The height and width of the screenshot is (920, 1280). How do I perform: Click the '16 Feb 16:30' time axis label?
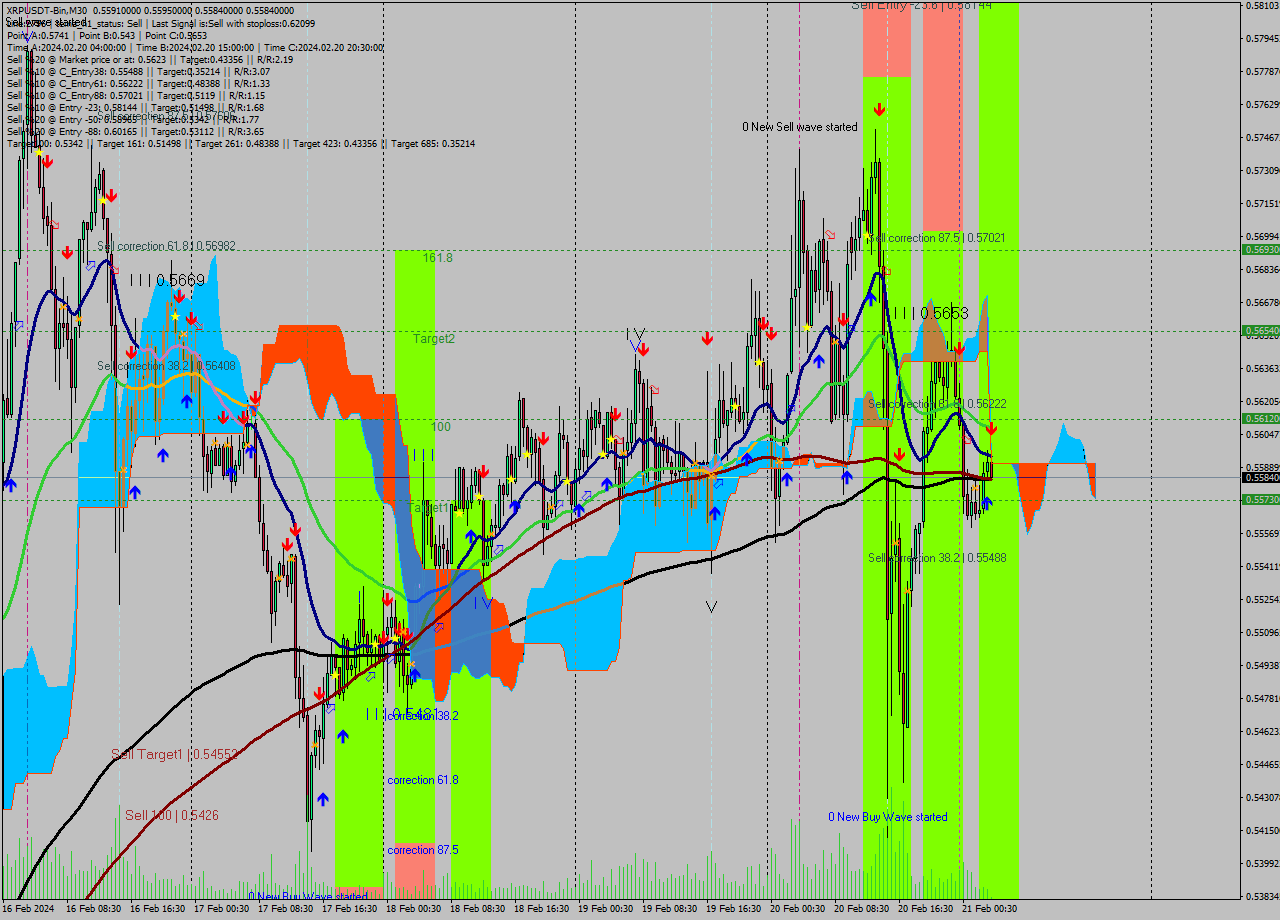tap(158, 909)
